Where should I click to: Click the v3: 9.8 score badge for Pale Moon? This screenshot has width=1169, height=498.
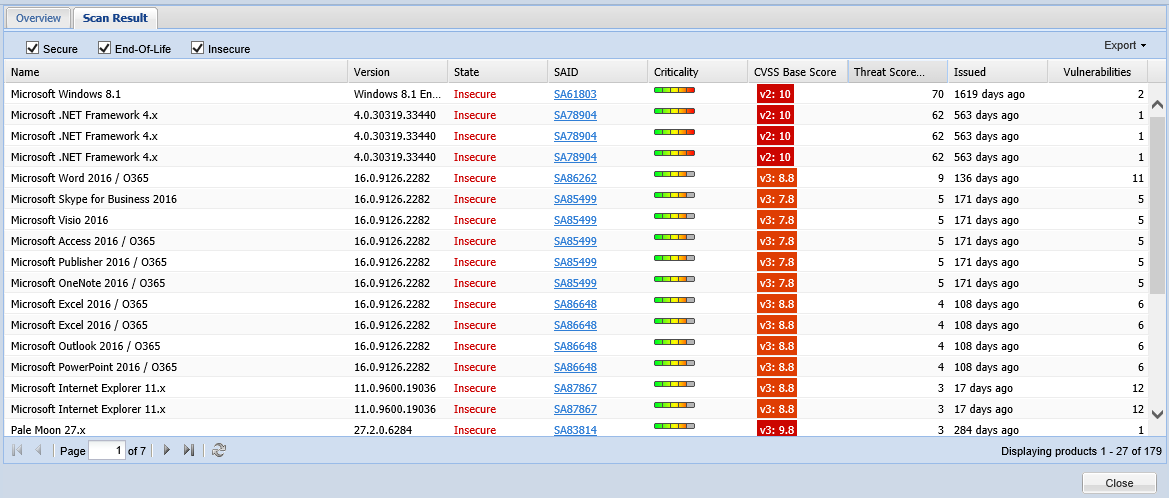[x=776, y=430]
